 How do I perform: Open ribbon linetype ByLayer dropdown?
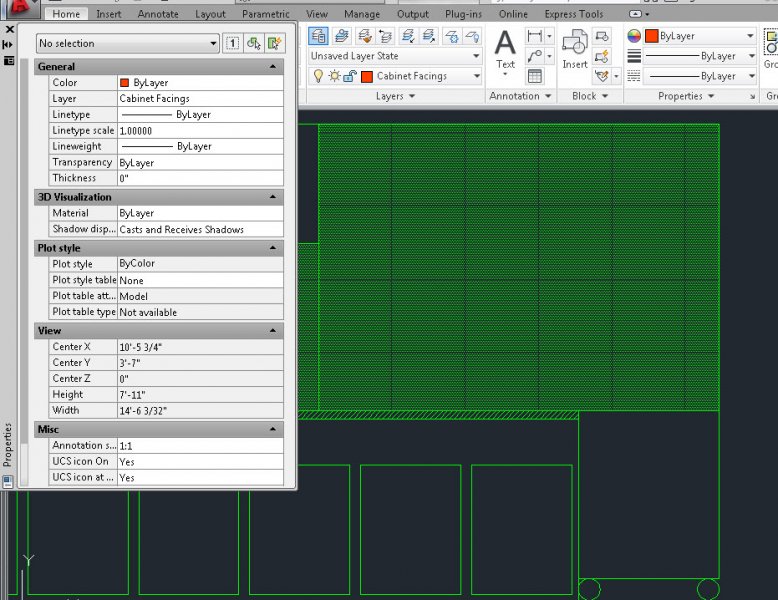point(751,76)
